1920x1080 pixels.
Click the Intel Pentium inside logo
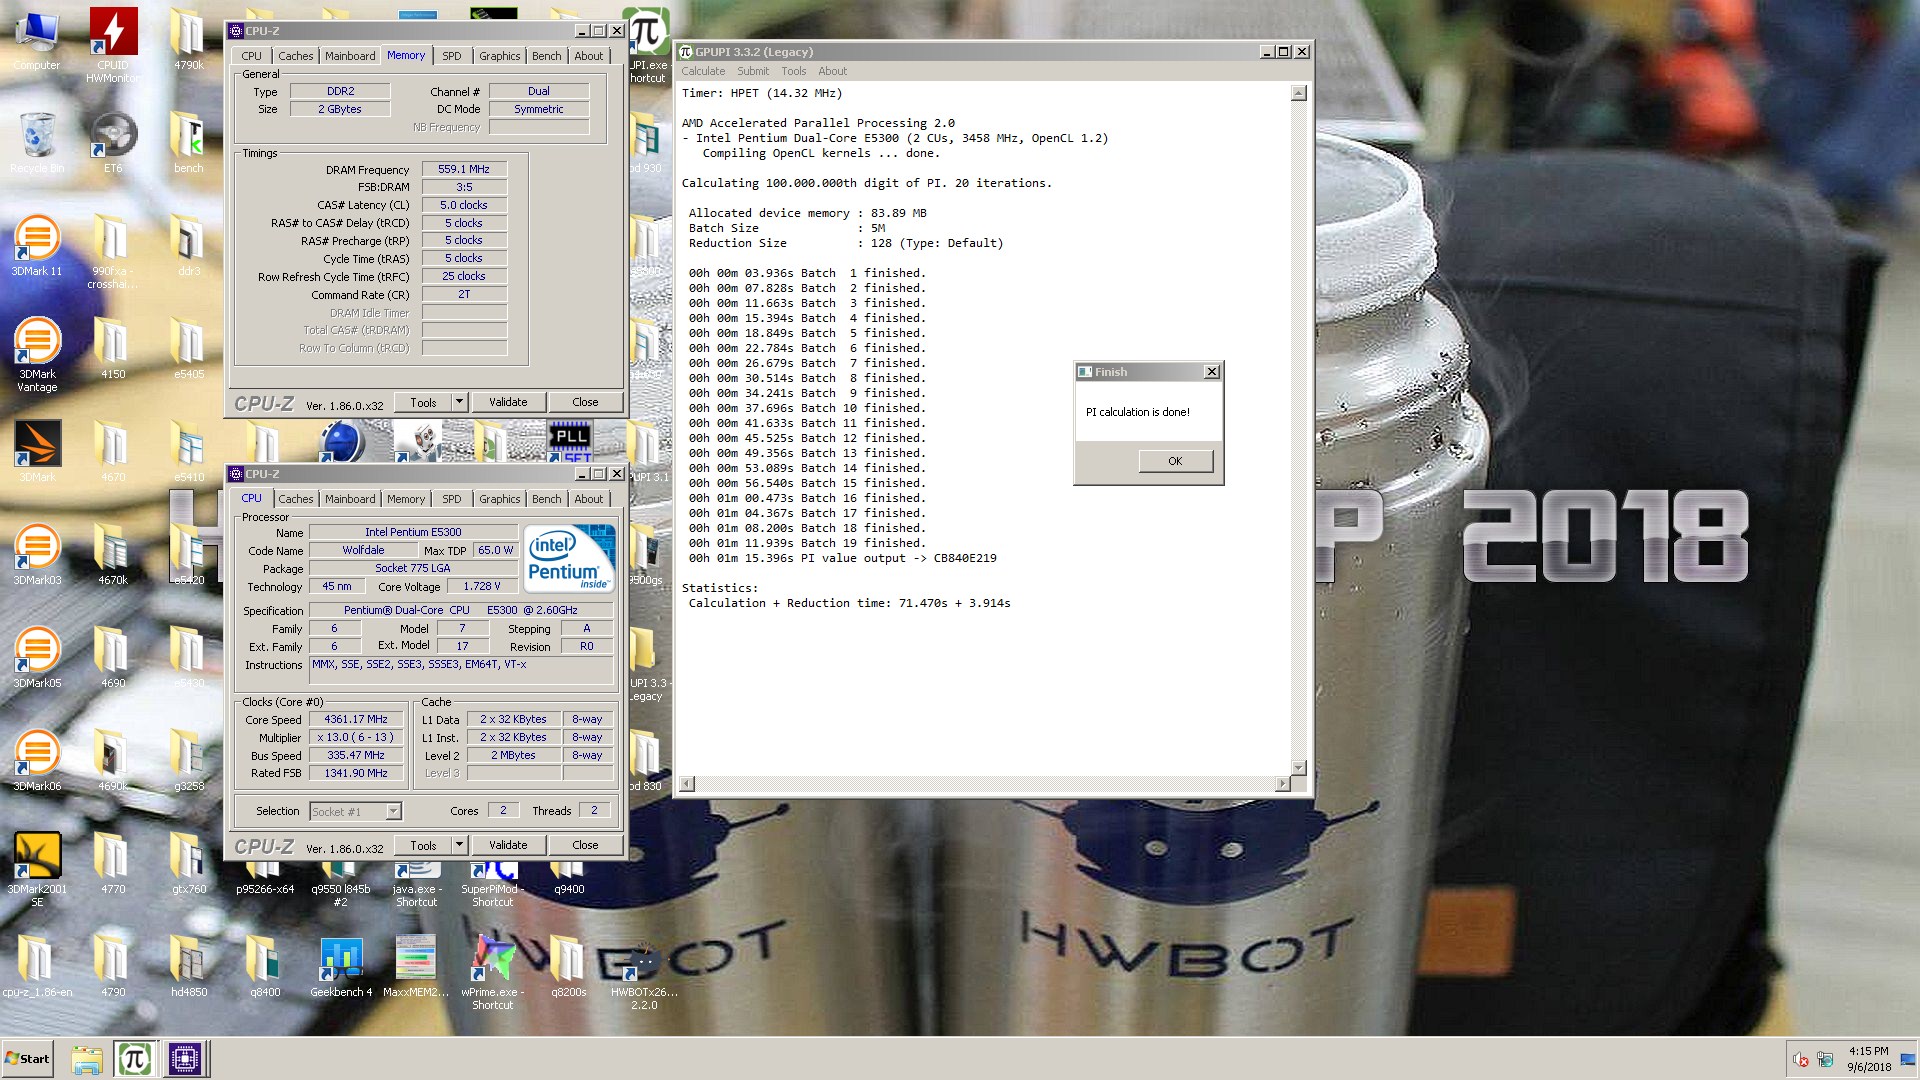569,559
